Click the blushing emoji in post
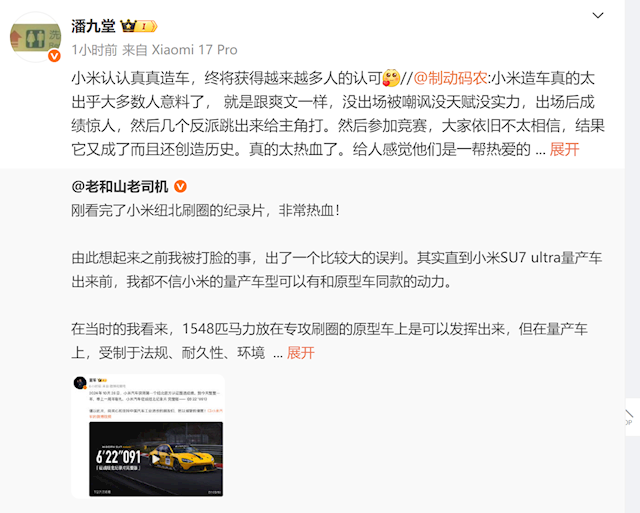Viewport: 640px width, 513px height. pos(391,78)
